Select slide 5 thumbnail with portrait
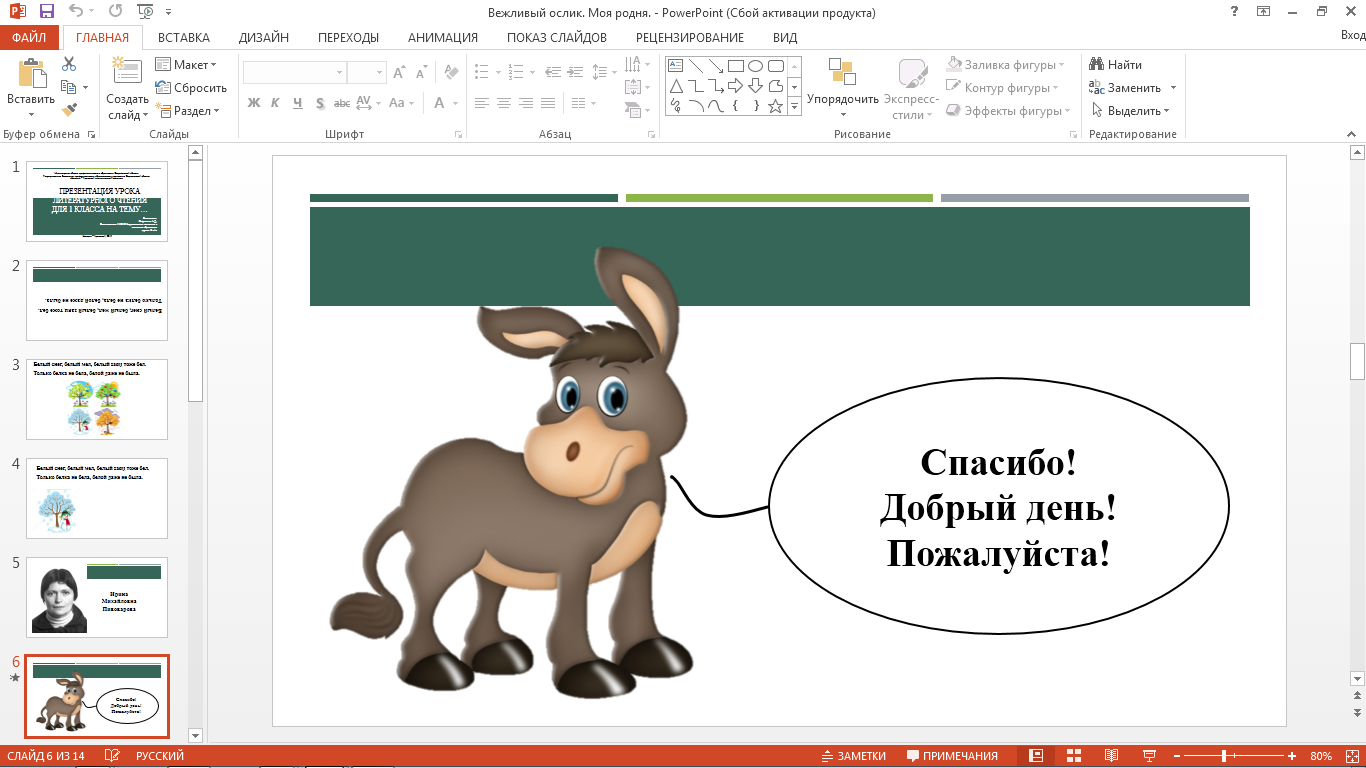The height and width of the screenshot is (768, 1366). click(x=97, y=597)
